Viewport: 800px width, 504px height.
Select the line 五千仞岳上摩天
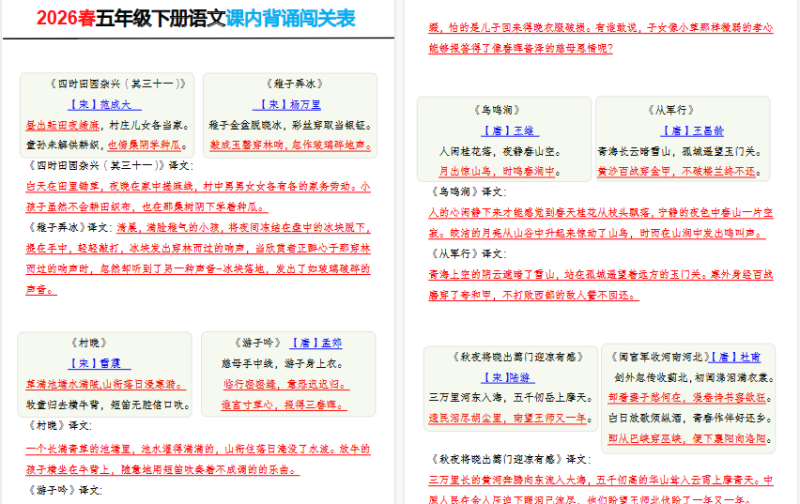tap(549, 398)
